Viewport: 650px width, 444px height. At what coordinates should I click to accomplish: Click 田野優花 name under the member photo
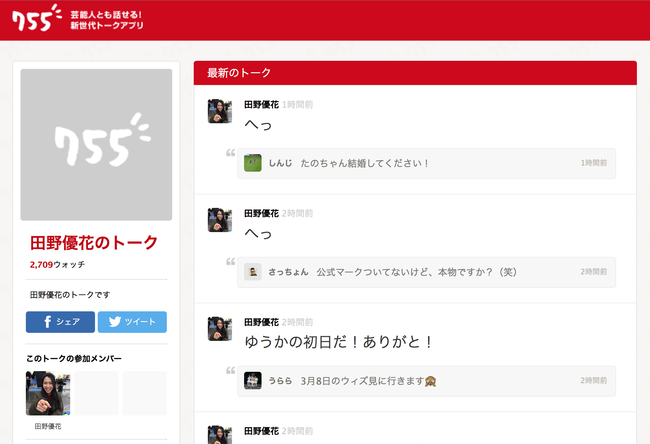48,426
